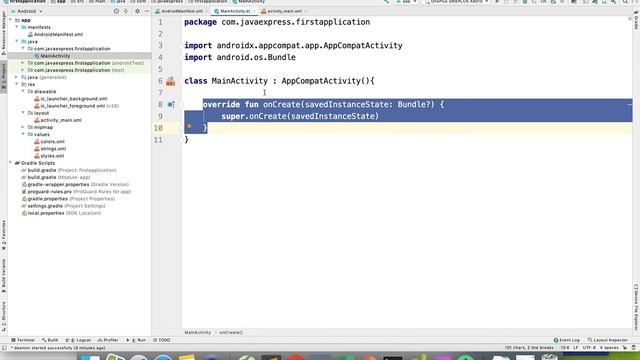
Task: Collapse the manifests folder
Action: [x=17, y=27]
